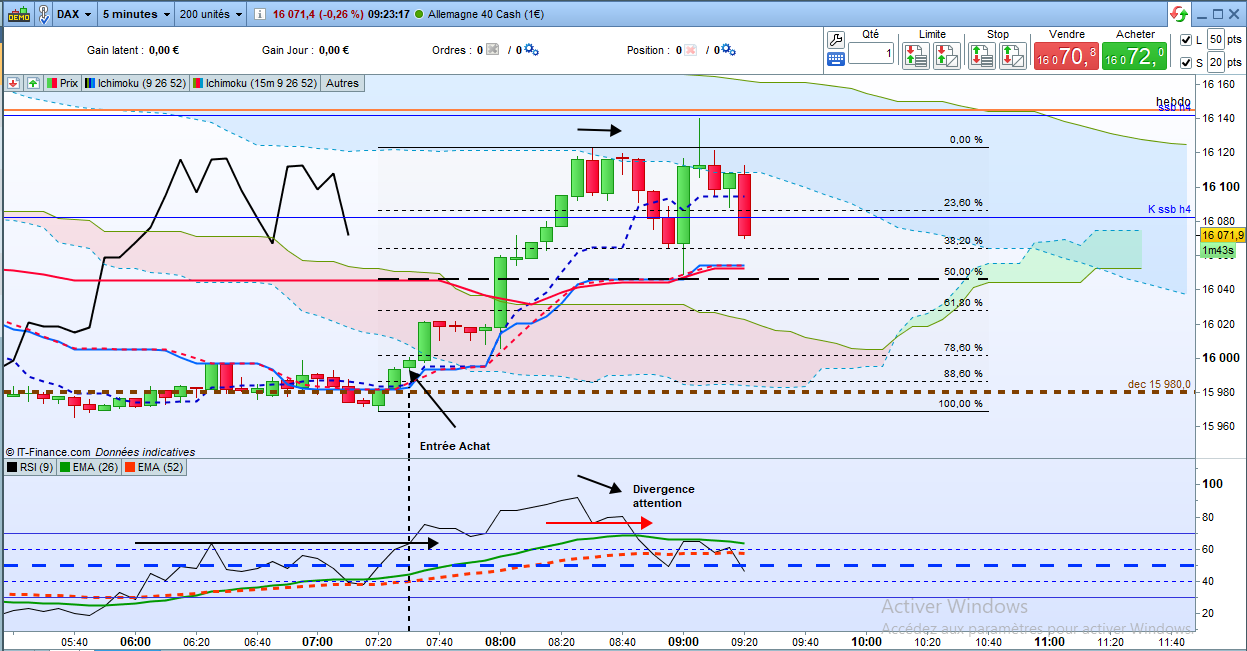Image resolution: width=1247 pixels, height=651 pixels.
Task: Click the IT-Finance.com copyright link
Action: (47, 452)
